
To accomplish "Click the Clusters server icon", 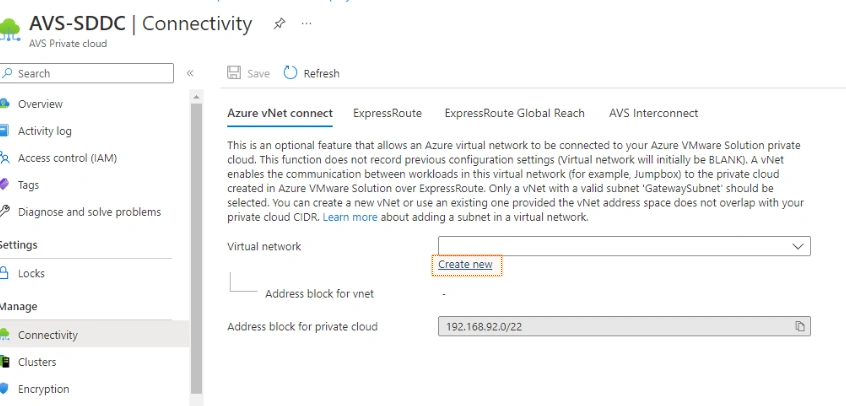I will (x=4, y=362).
